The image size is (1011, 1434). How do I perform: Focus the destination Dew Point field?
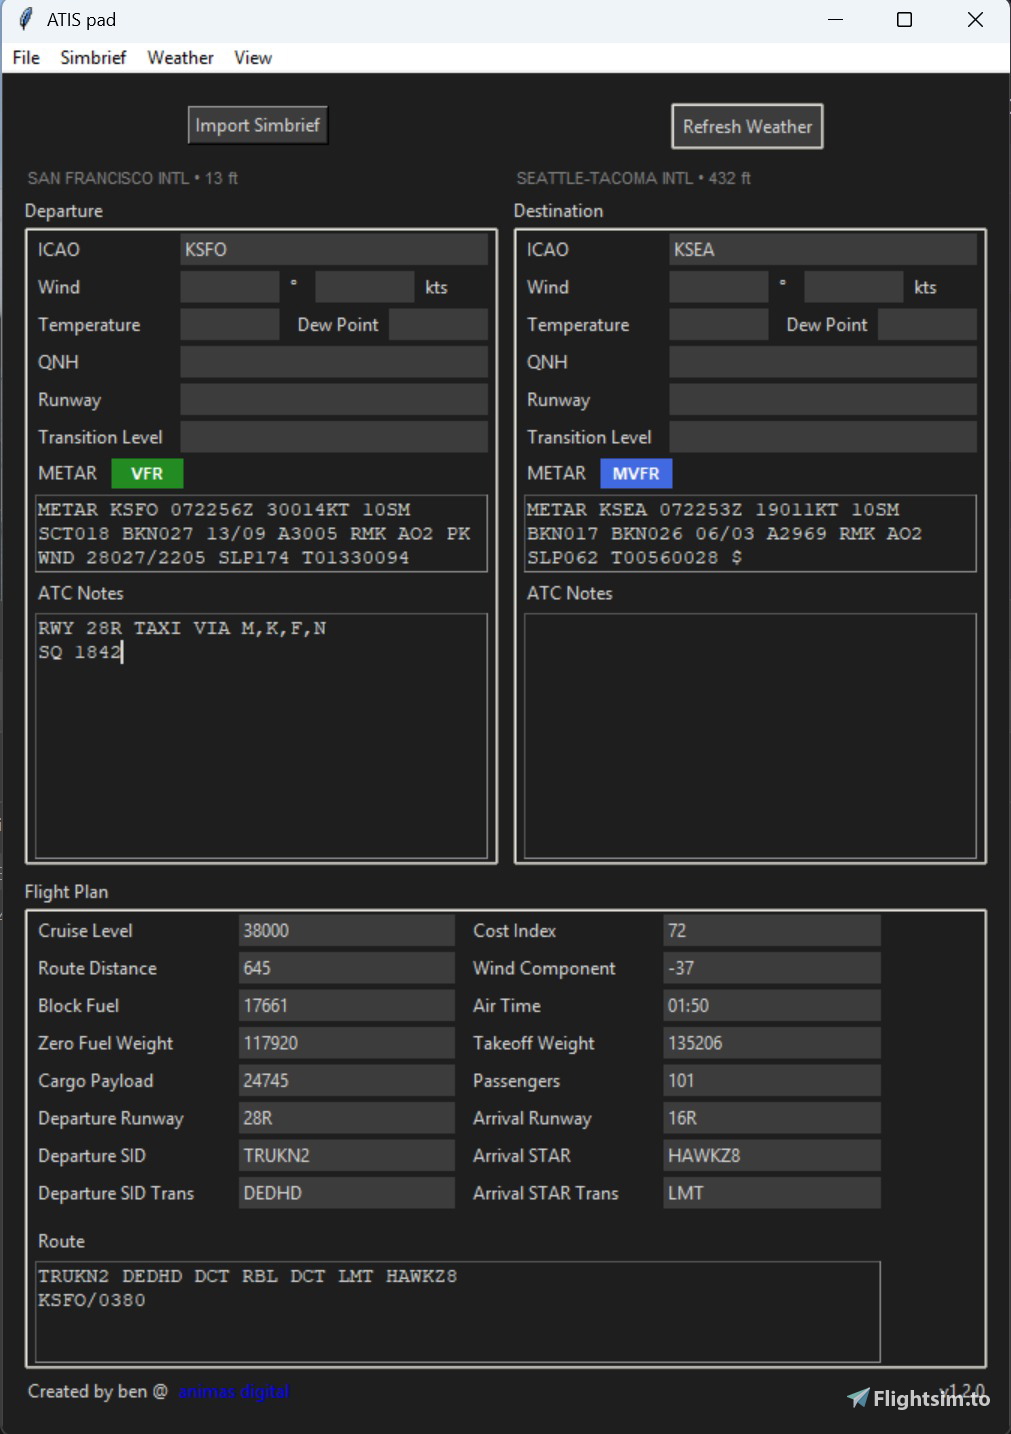click(x=927, y=324)
